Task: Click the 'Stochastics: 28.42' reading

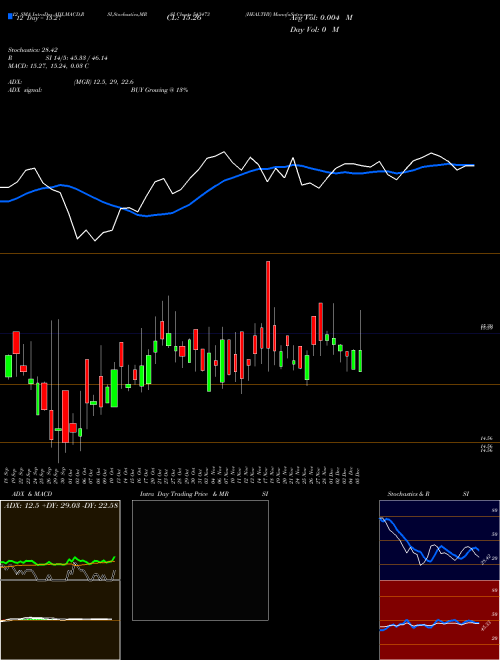Action: pos(32,50)
